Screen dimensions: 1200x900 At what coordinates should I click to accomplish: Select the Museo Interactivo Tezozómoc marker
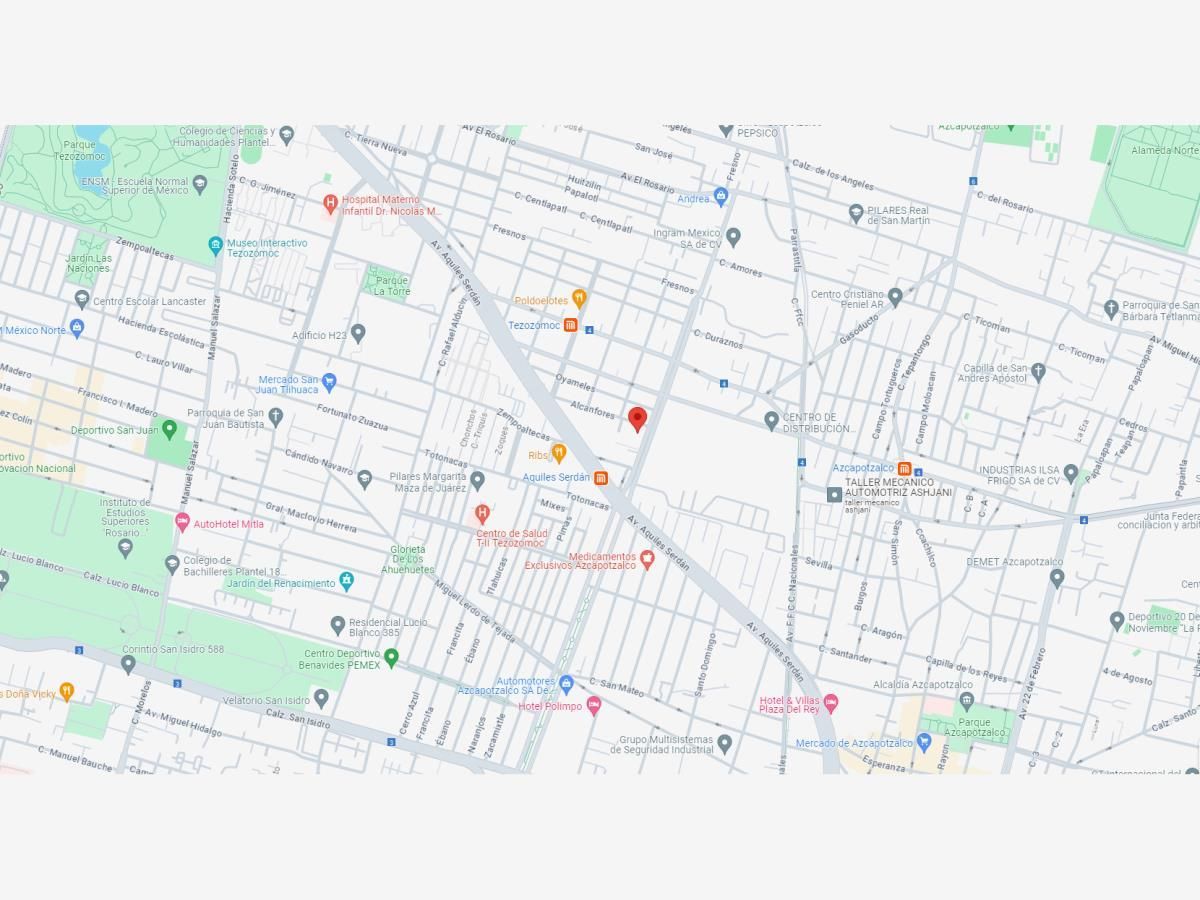pos(215,246)
